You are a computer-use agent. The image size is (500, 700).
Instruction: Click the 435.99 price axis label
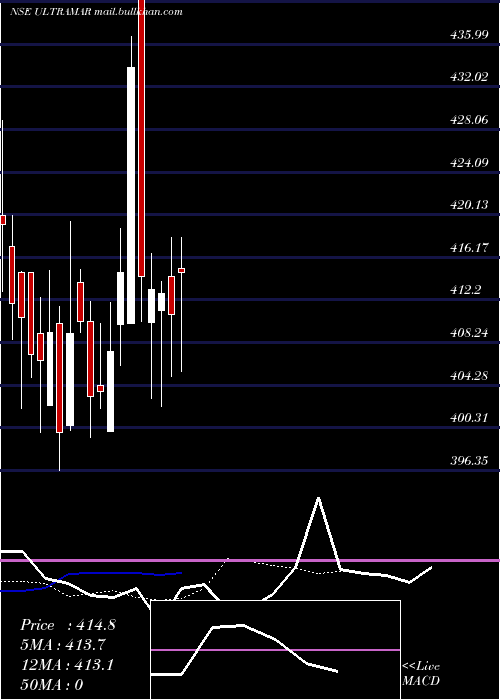[x=469, y=34]
